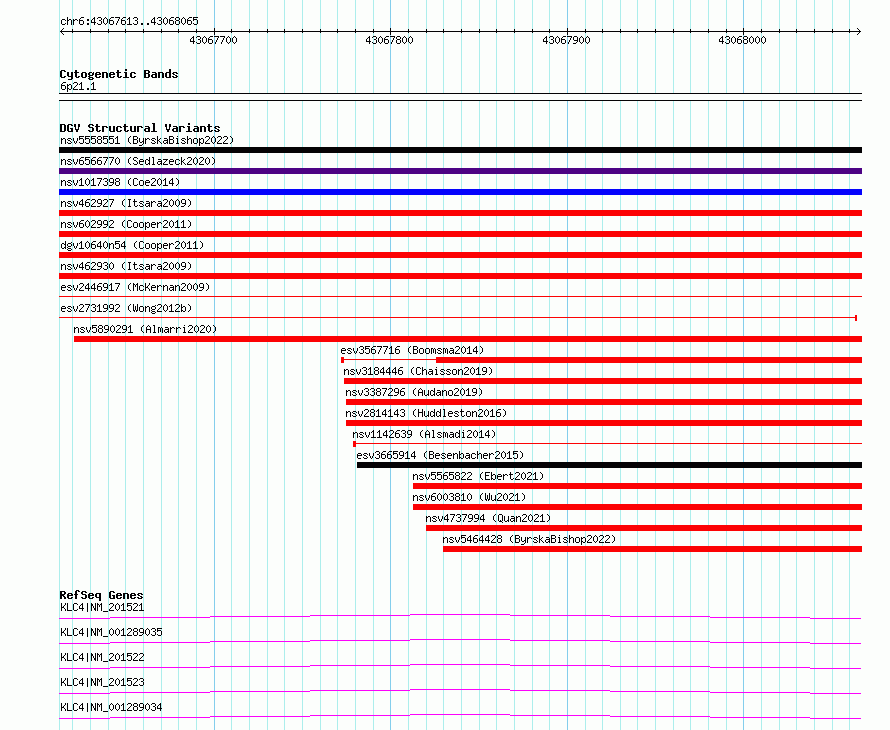Click the chr6:43067613..43068065 region label
The height and width of the screenshot is (730, 890).
pos(129,22)
